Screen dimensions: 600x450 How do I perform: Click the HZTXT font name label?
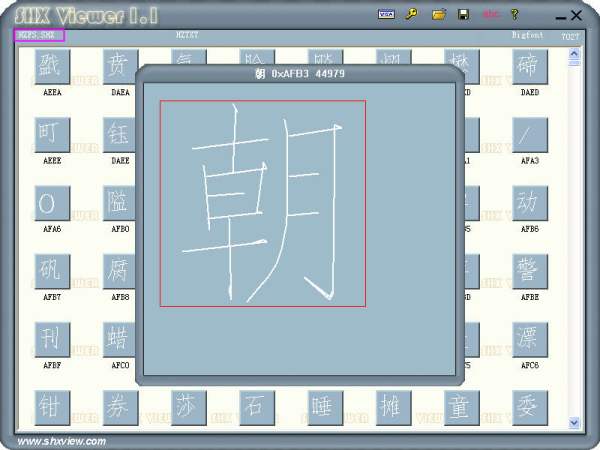187,35
